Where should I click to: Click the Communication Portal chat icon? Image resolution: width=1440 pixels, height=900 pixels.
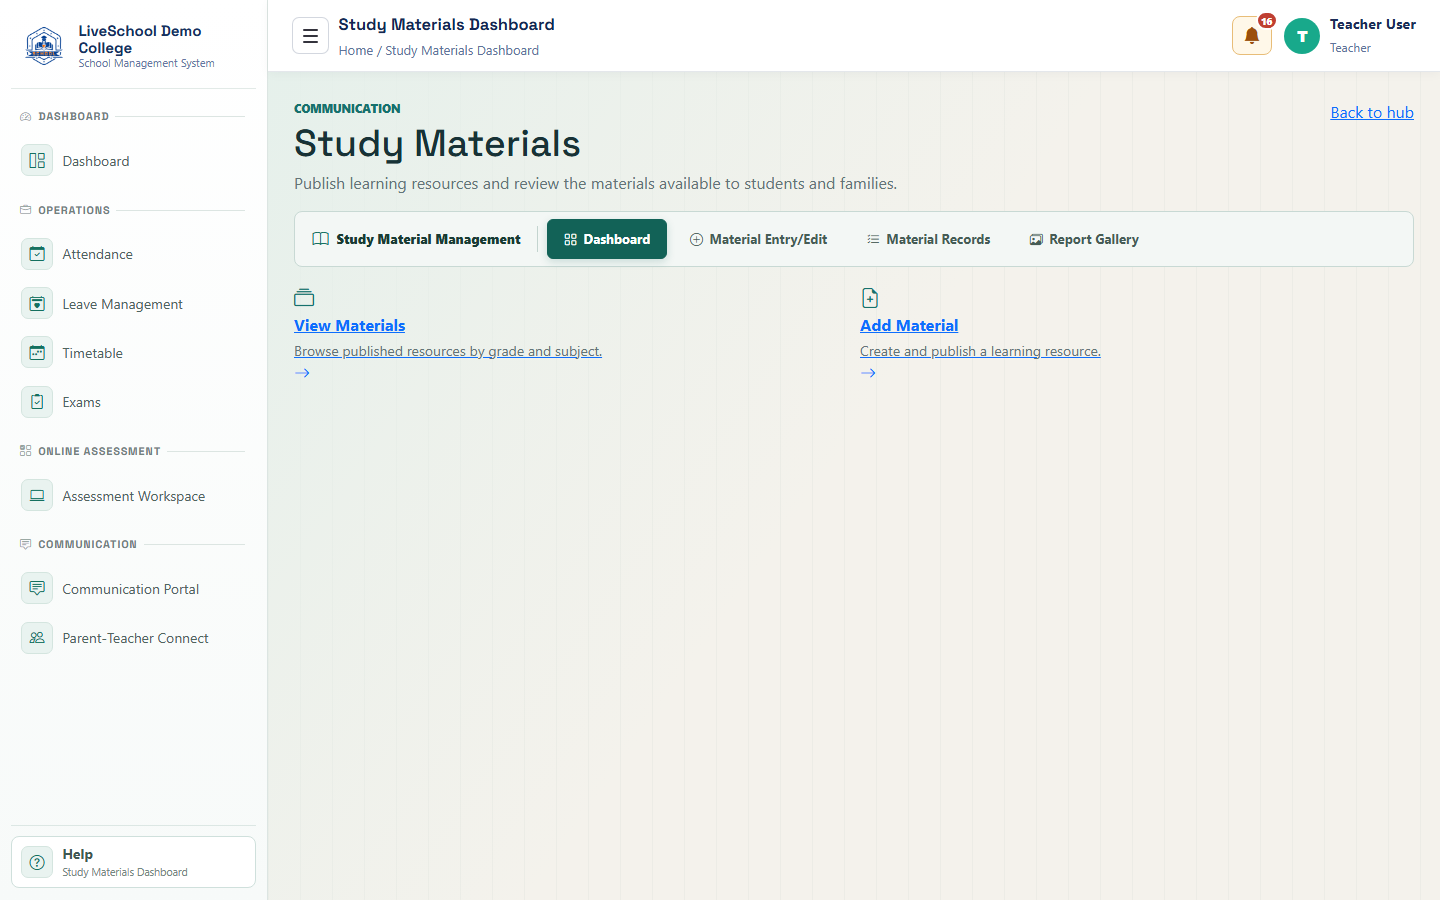click(37, 588)
